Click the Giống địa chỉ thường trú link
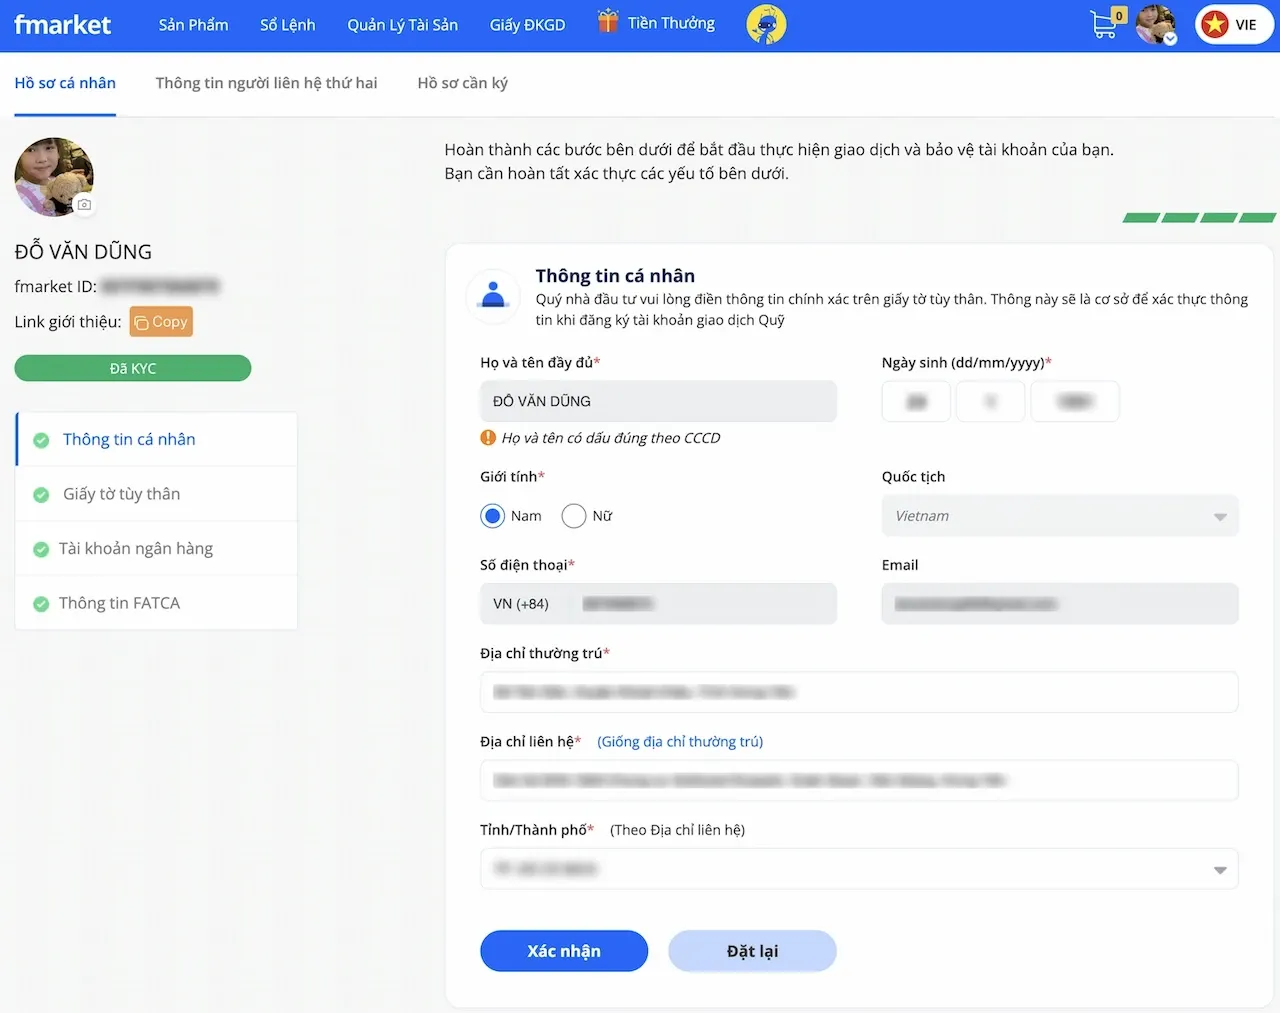The height and width of the screenshot is (1013, 1280). point(679,741)
